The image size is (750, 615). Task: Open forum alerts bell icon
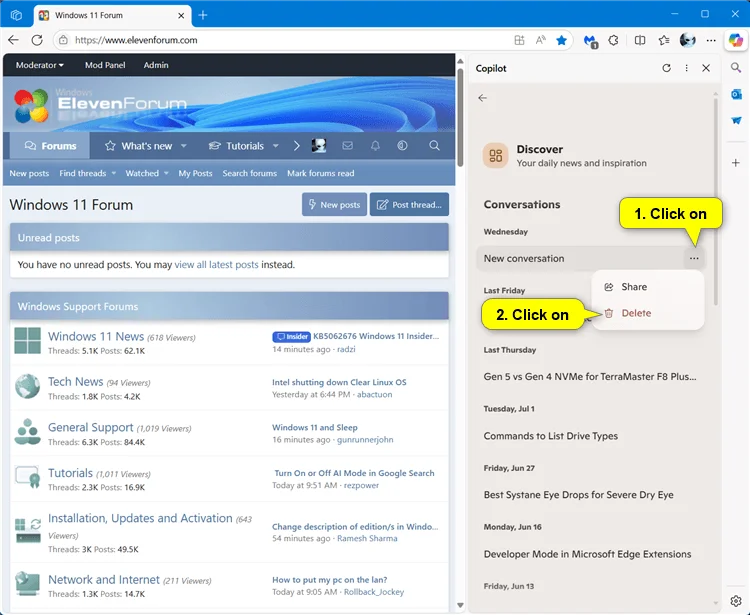tap(375, 145)
